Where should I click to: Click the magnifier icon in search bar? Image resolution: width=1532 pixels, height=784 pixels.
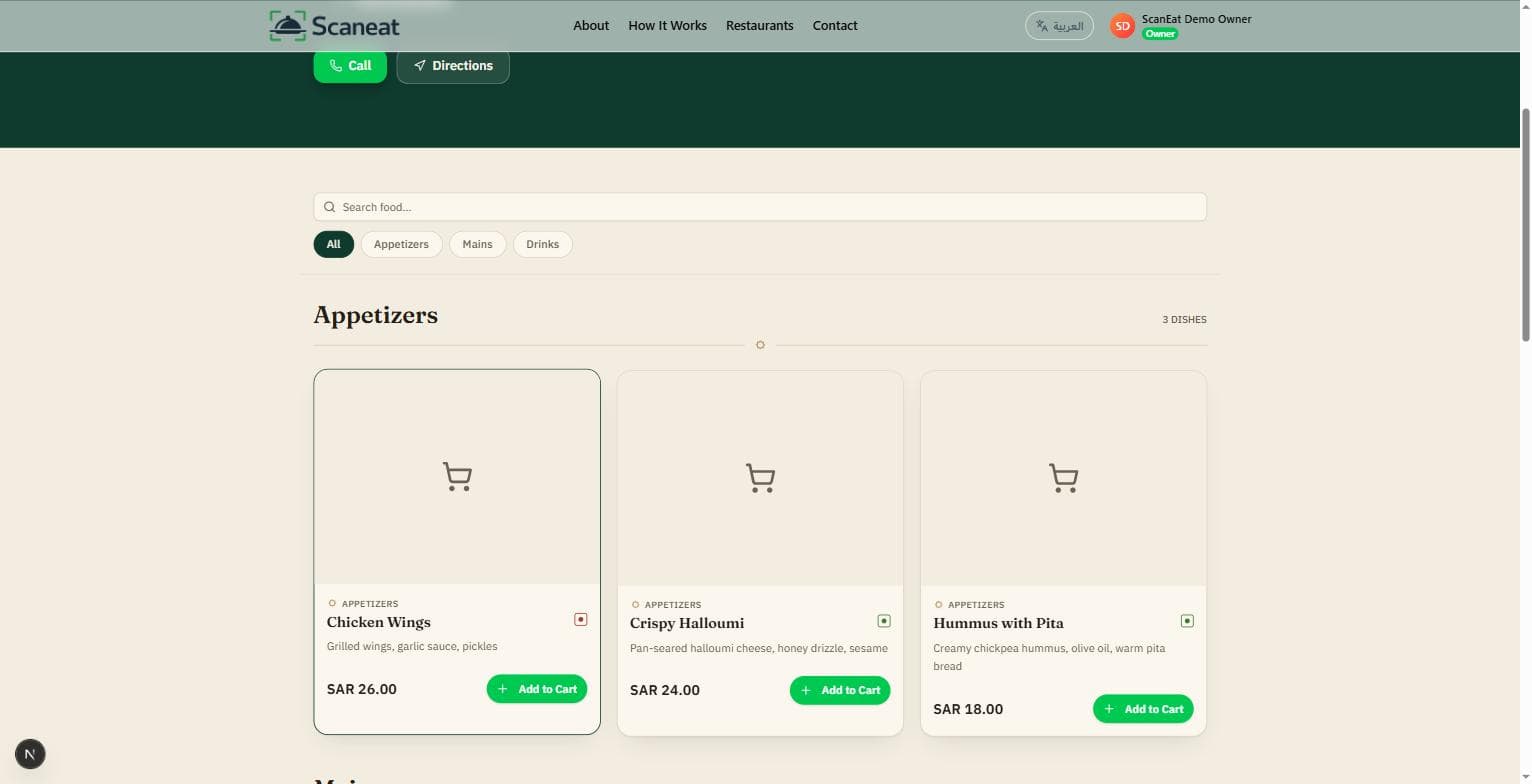329,207
